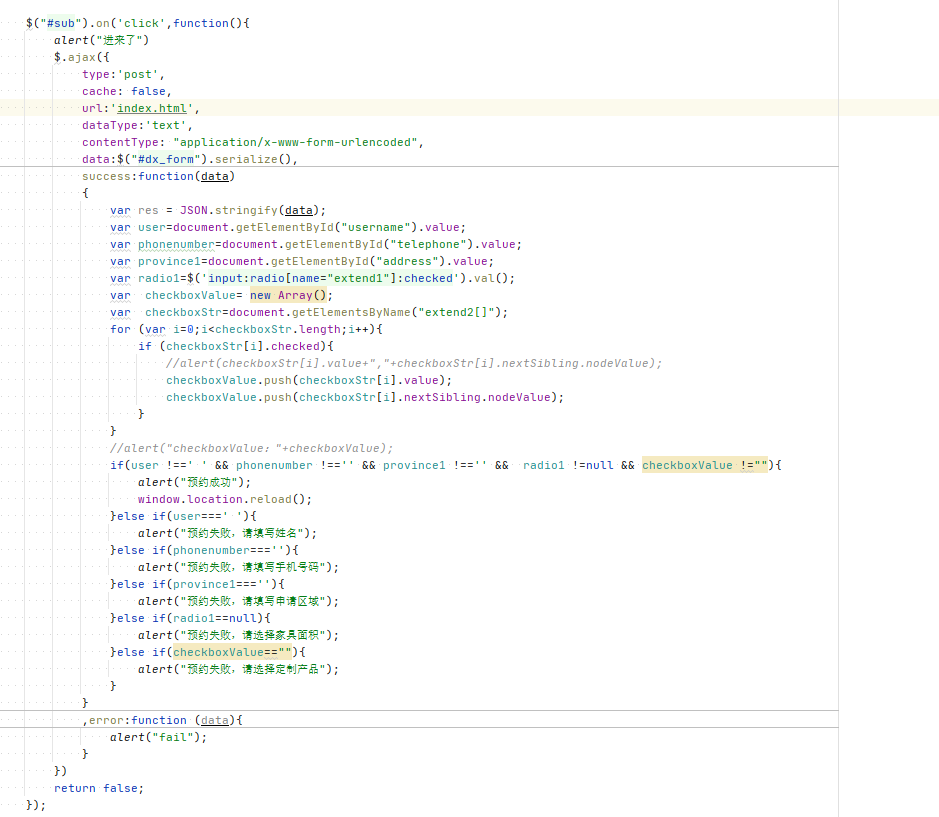Click the alert "请选择定制产品" line
Screen dimensions: 939x817
238,670
